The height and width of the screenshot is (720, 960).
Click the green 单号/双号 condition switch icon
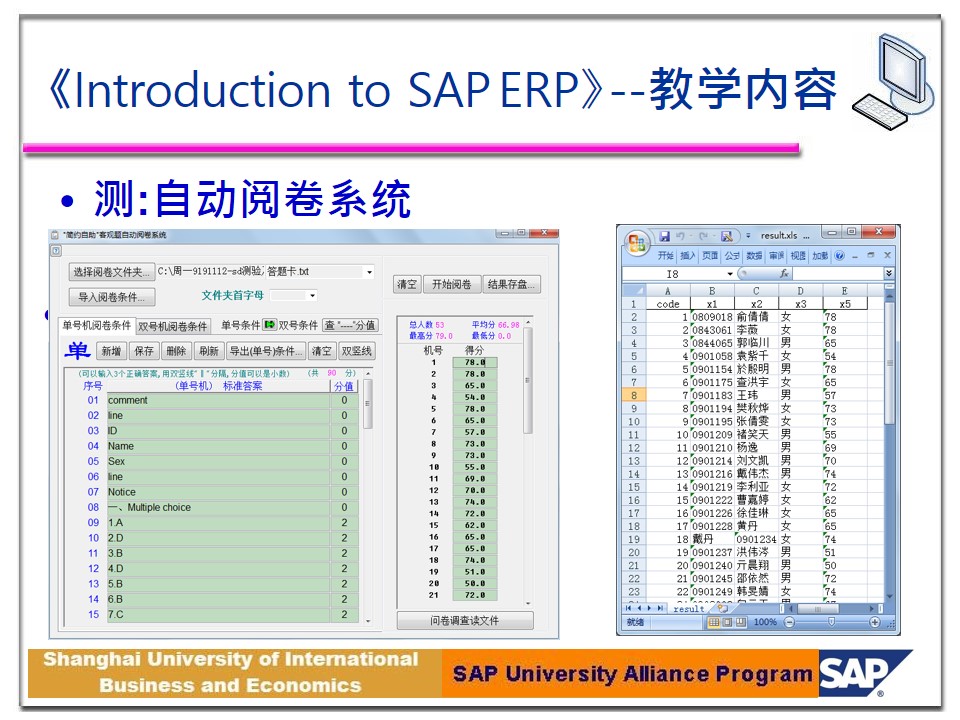(269, 324)
